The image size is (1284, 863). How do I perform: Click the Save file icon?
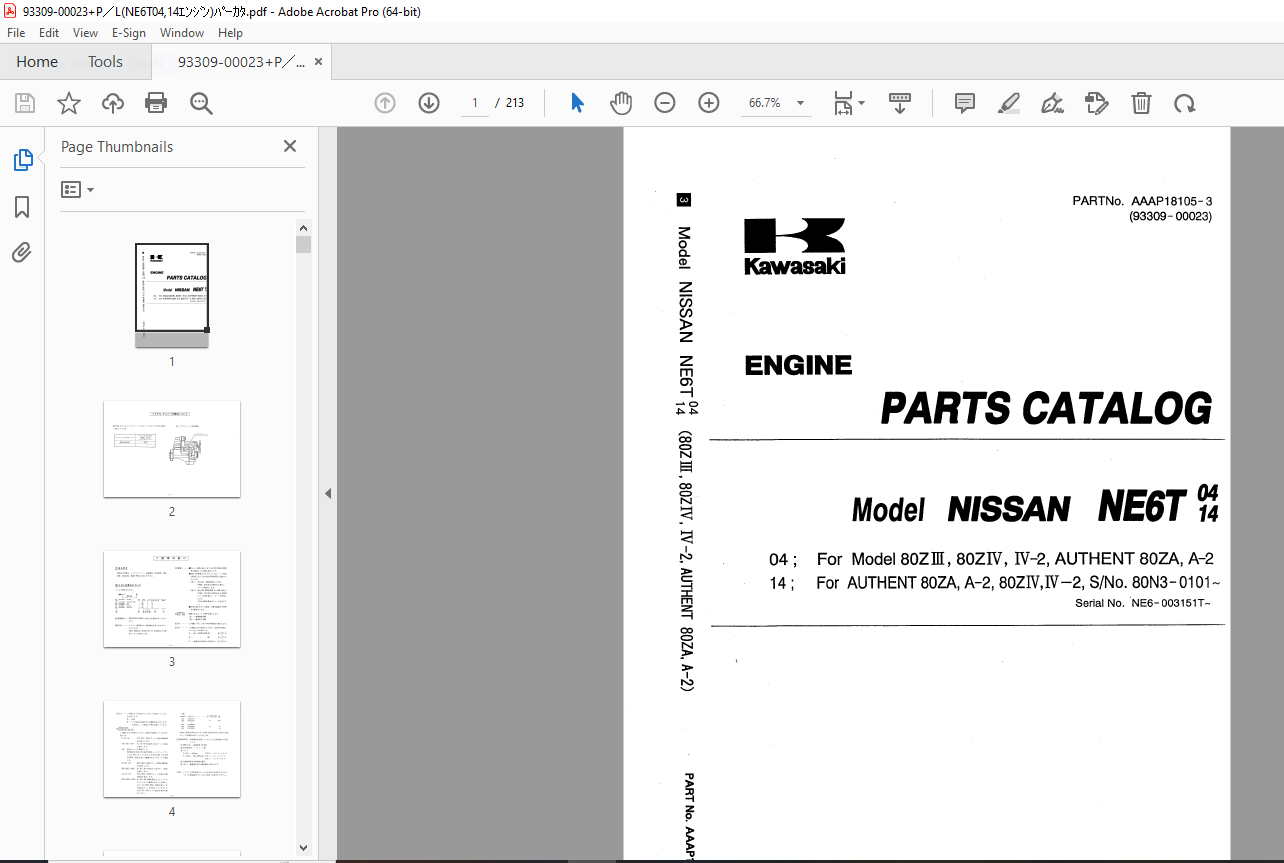click(25, 103)
